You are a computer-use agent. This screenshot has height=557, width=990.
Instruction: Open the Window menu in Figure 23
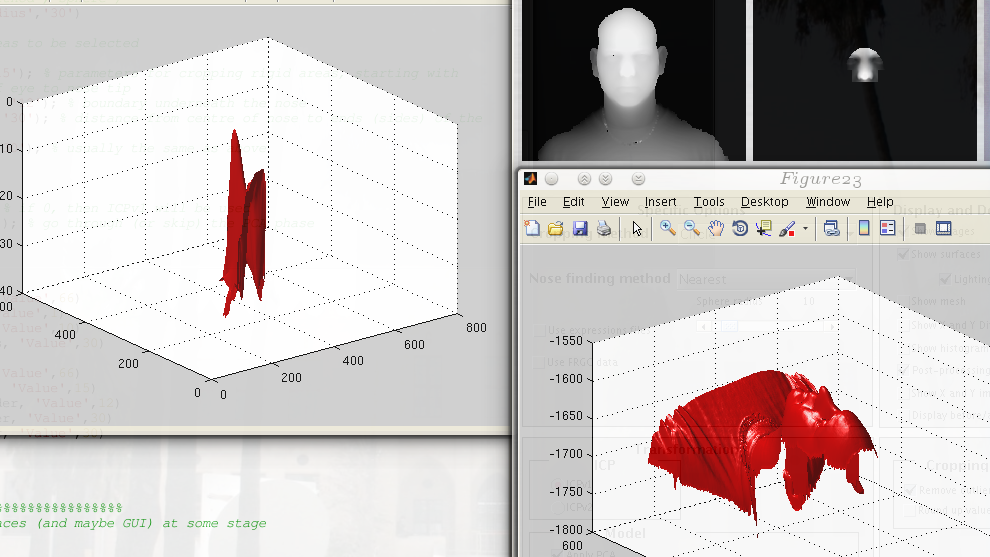pyautogui.click(x=828, y=202)
